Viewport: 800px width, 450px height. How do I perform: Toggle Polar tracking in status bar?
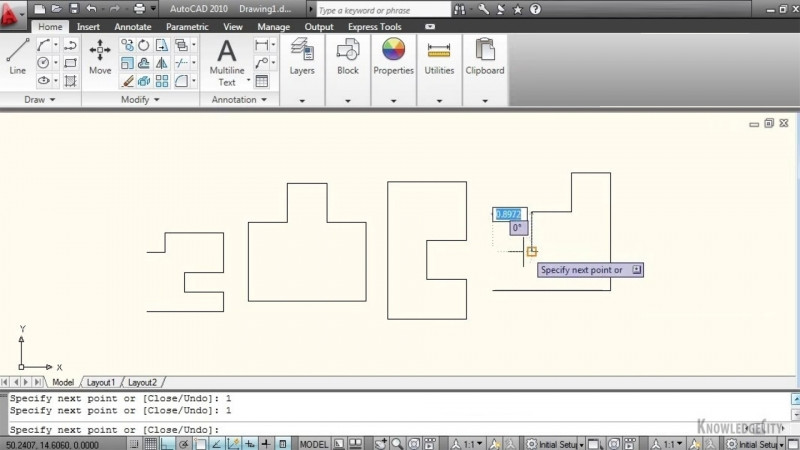point(183,444)
